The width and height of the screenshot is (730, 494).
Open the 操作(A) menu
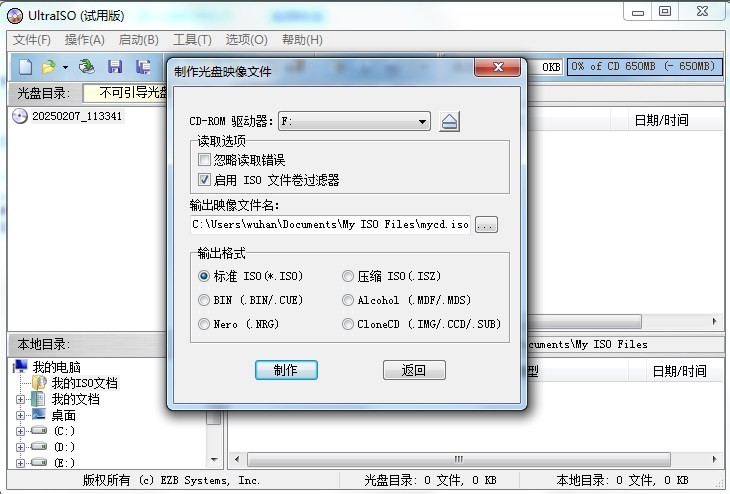coord(85,40)
